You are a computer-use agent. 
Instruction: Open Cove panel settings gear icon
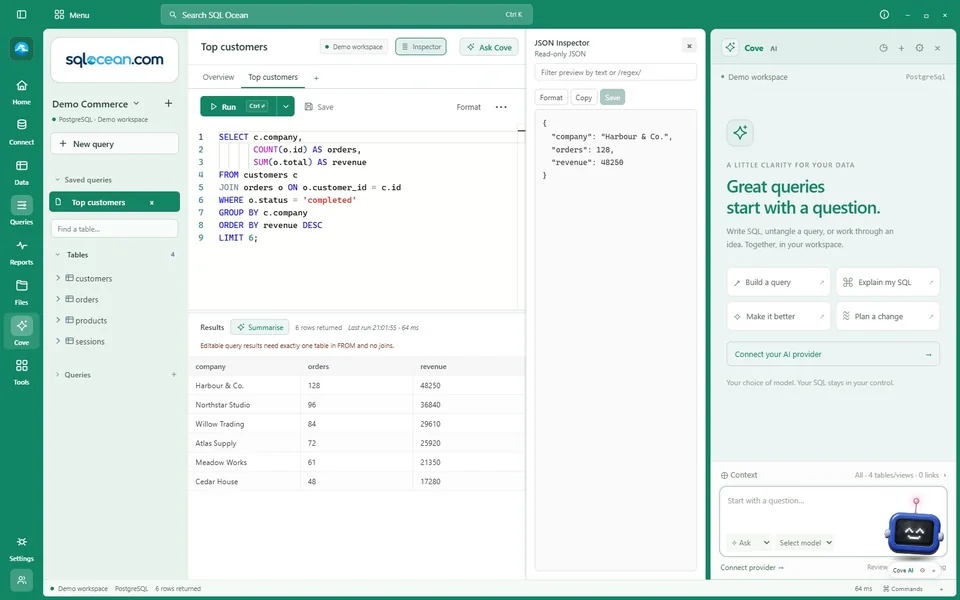(919, 48)
